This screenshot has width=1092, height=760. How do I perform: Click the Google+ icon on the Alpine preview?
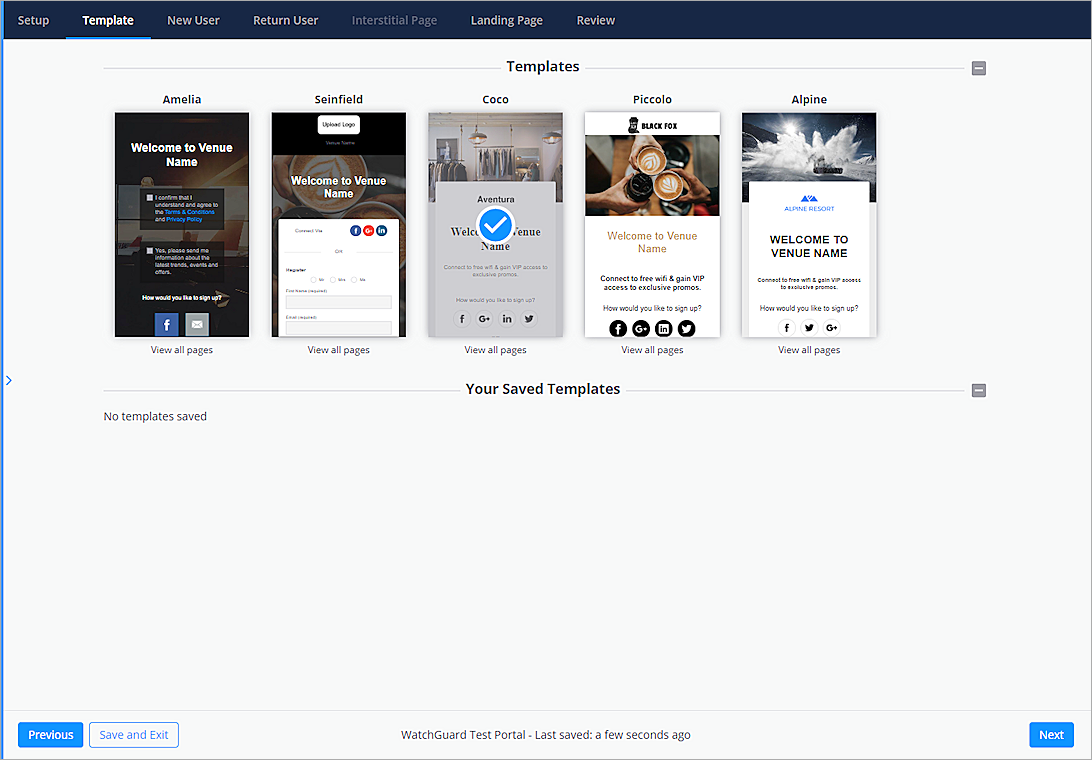tap(831, 327)
